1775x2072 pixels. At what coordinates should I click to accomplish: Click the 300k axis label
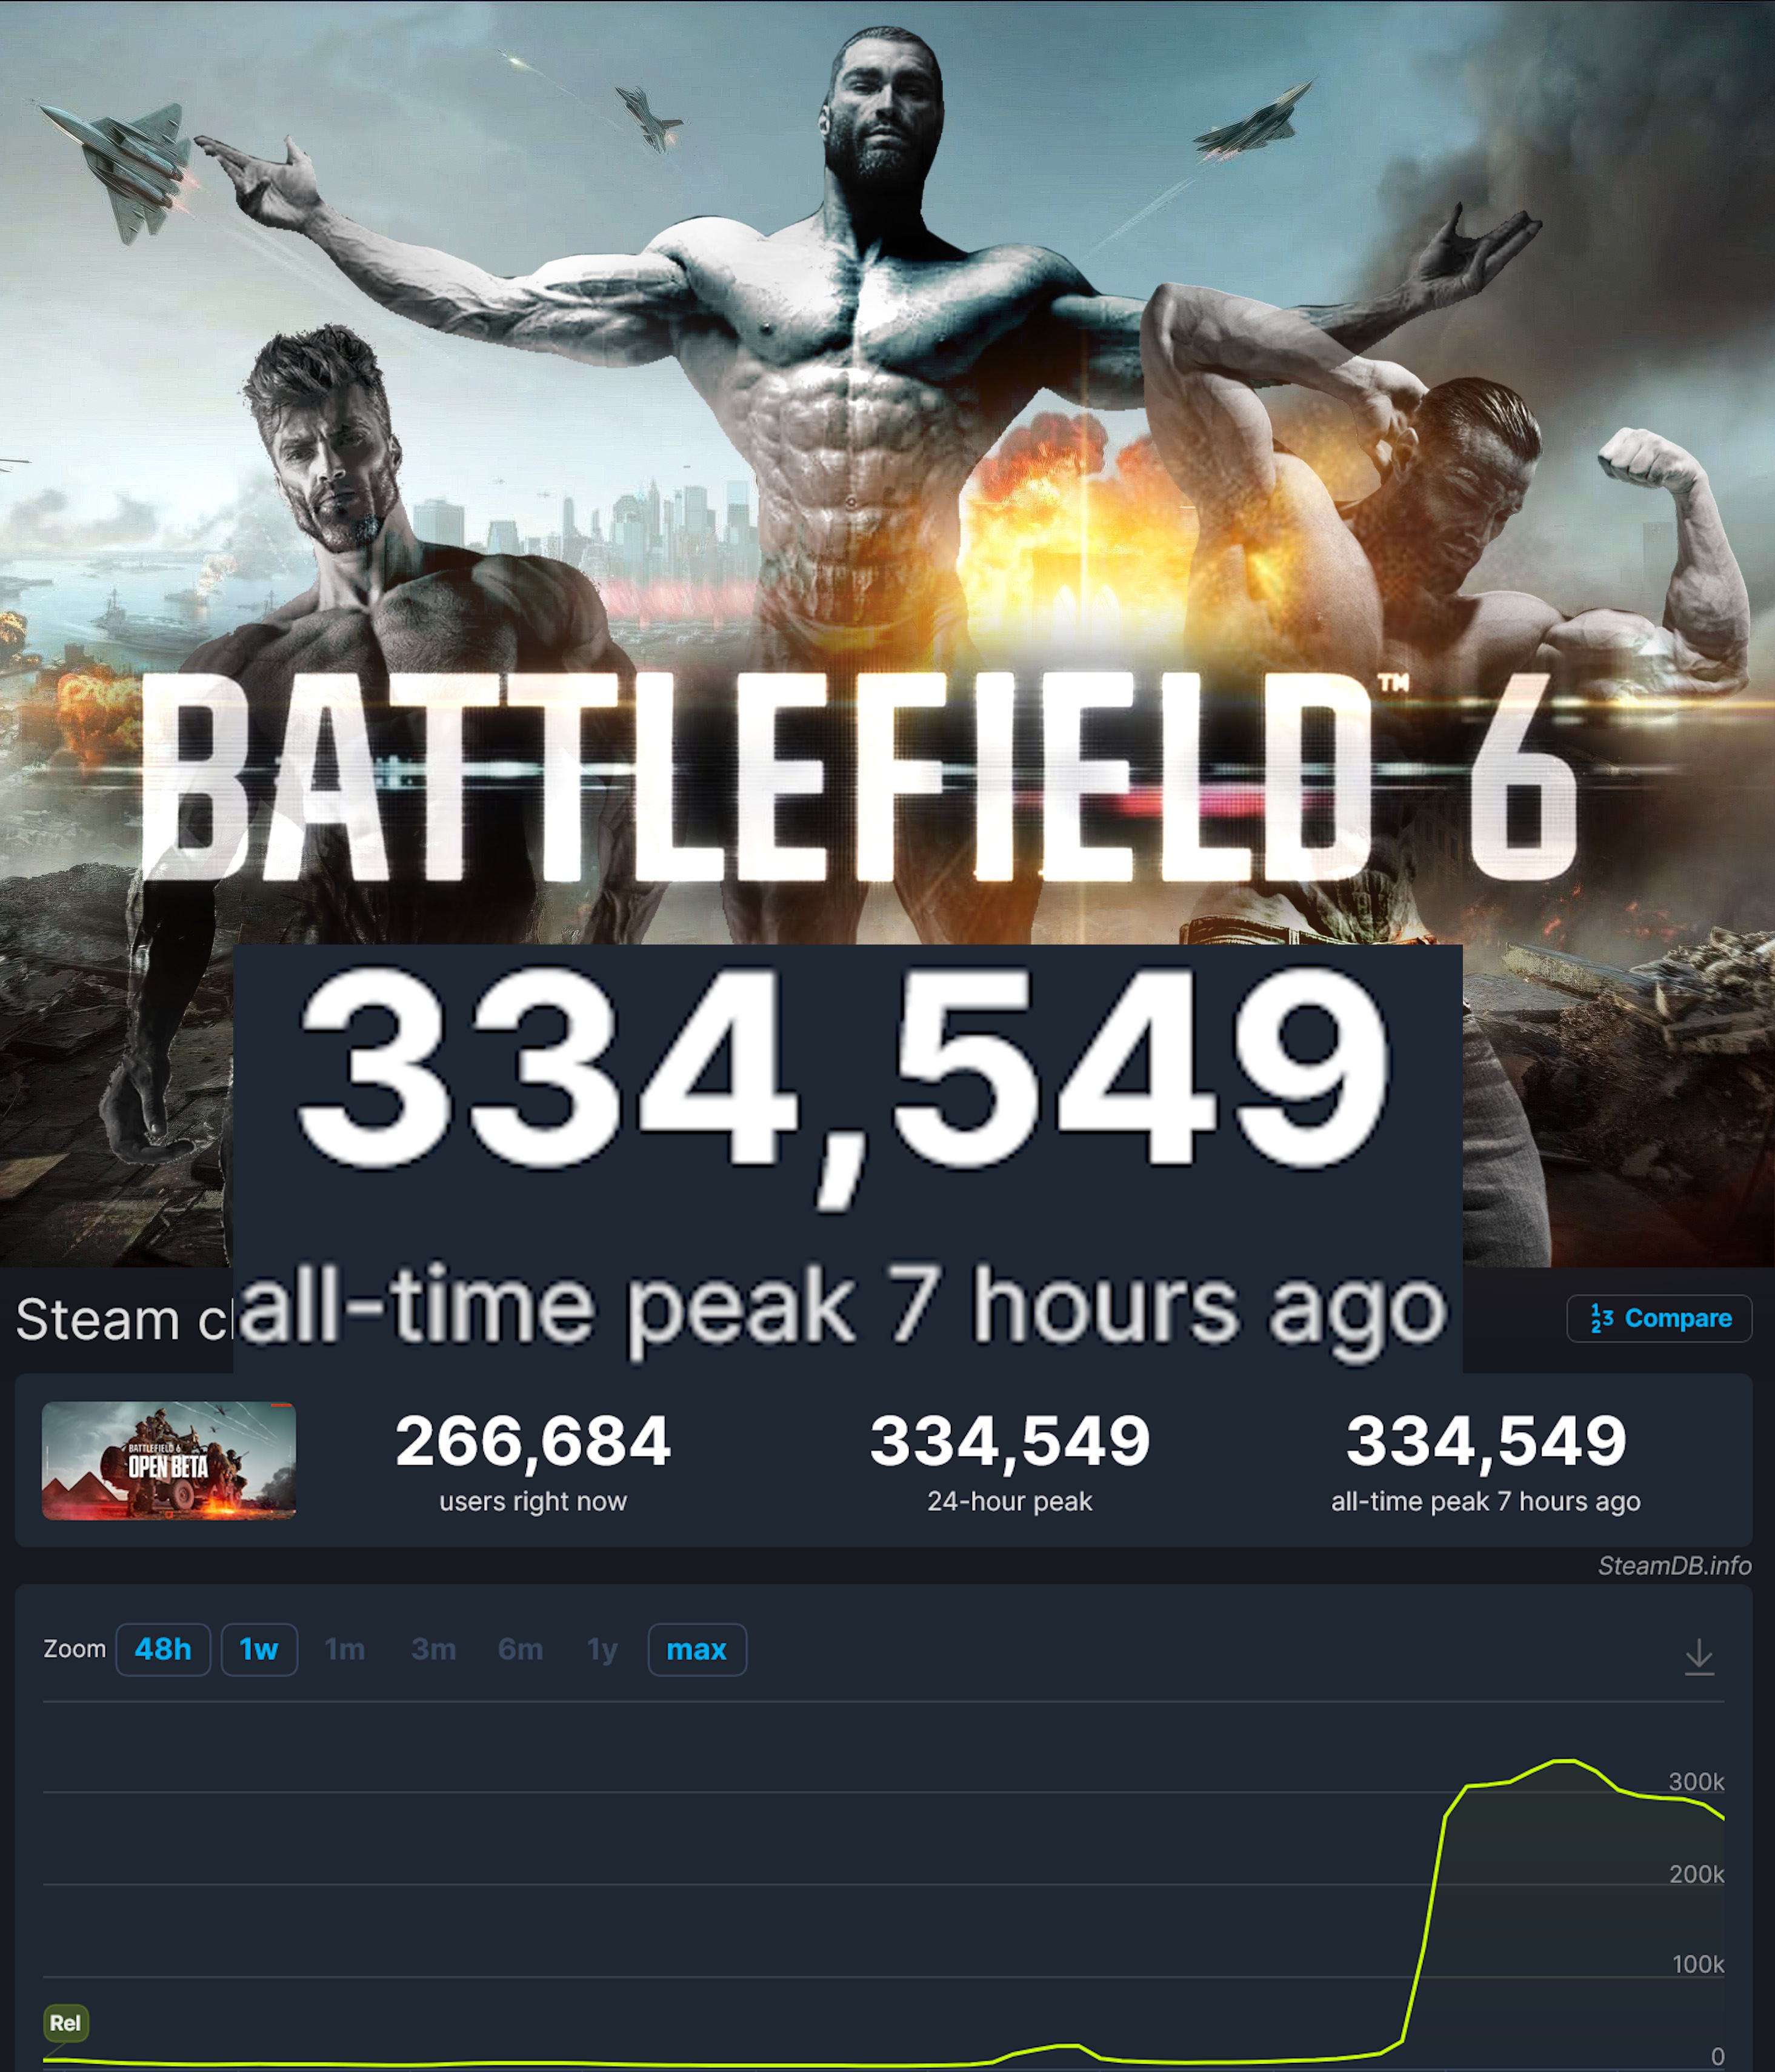click(x=1696, y=1781)
